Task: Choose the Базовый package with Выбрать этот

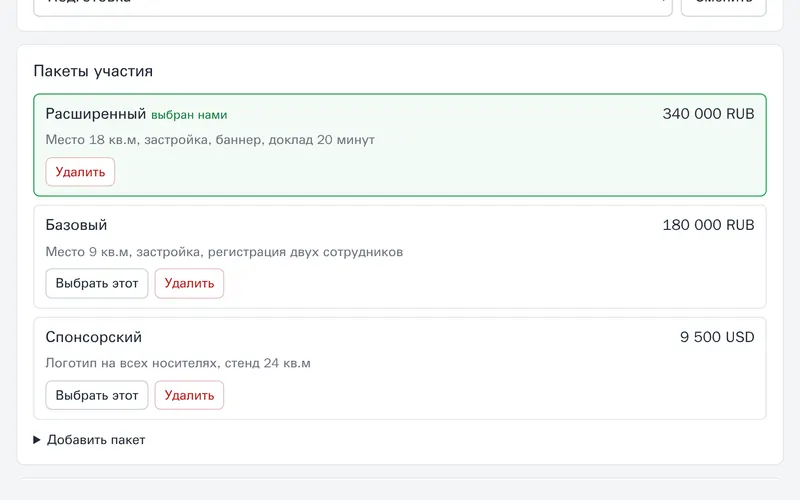Action: [x=97, y=283]
